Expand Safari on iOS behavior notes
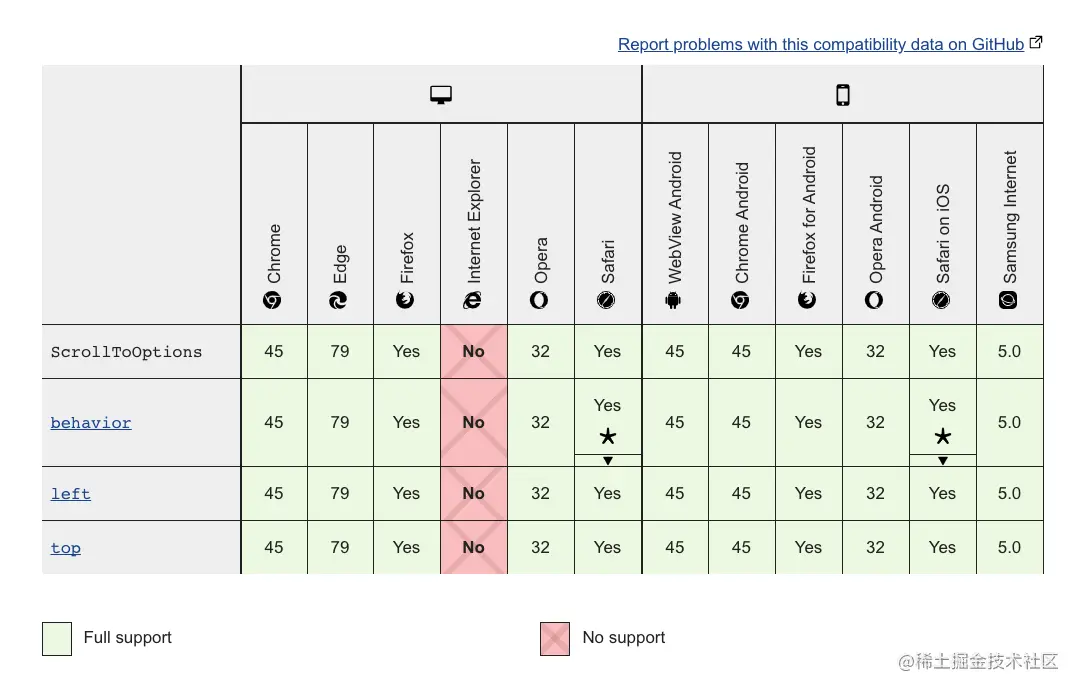The height and width of the screenshot is (692, 1079). 942,461
